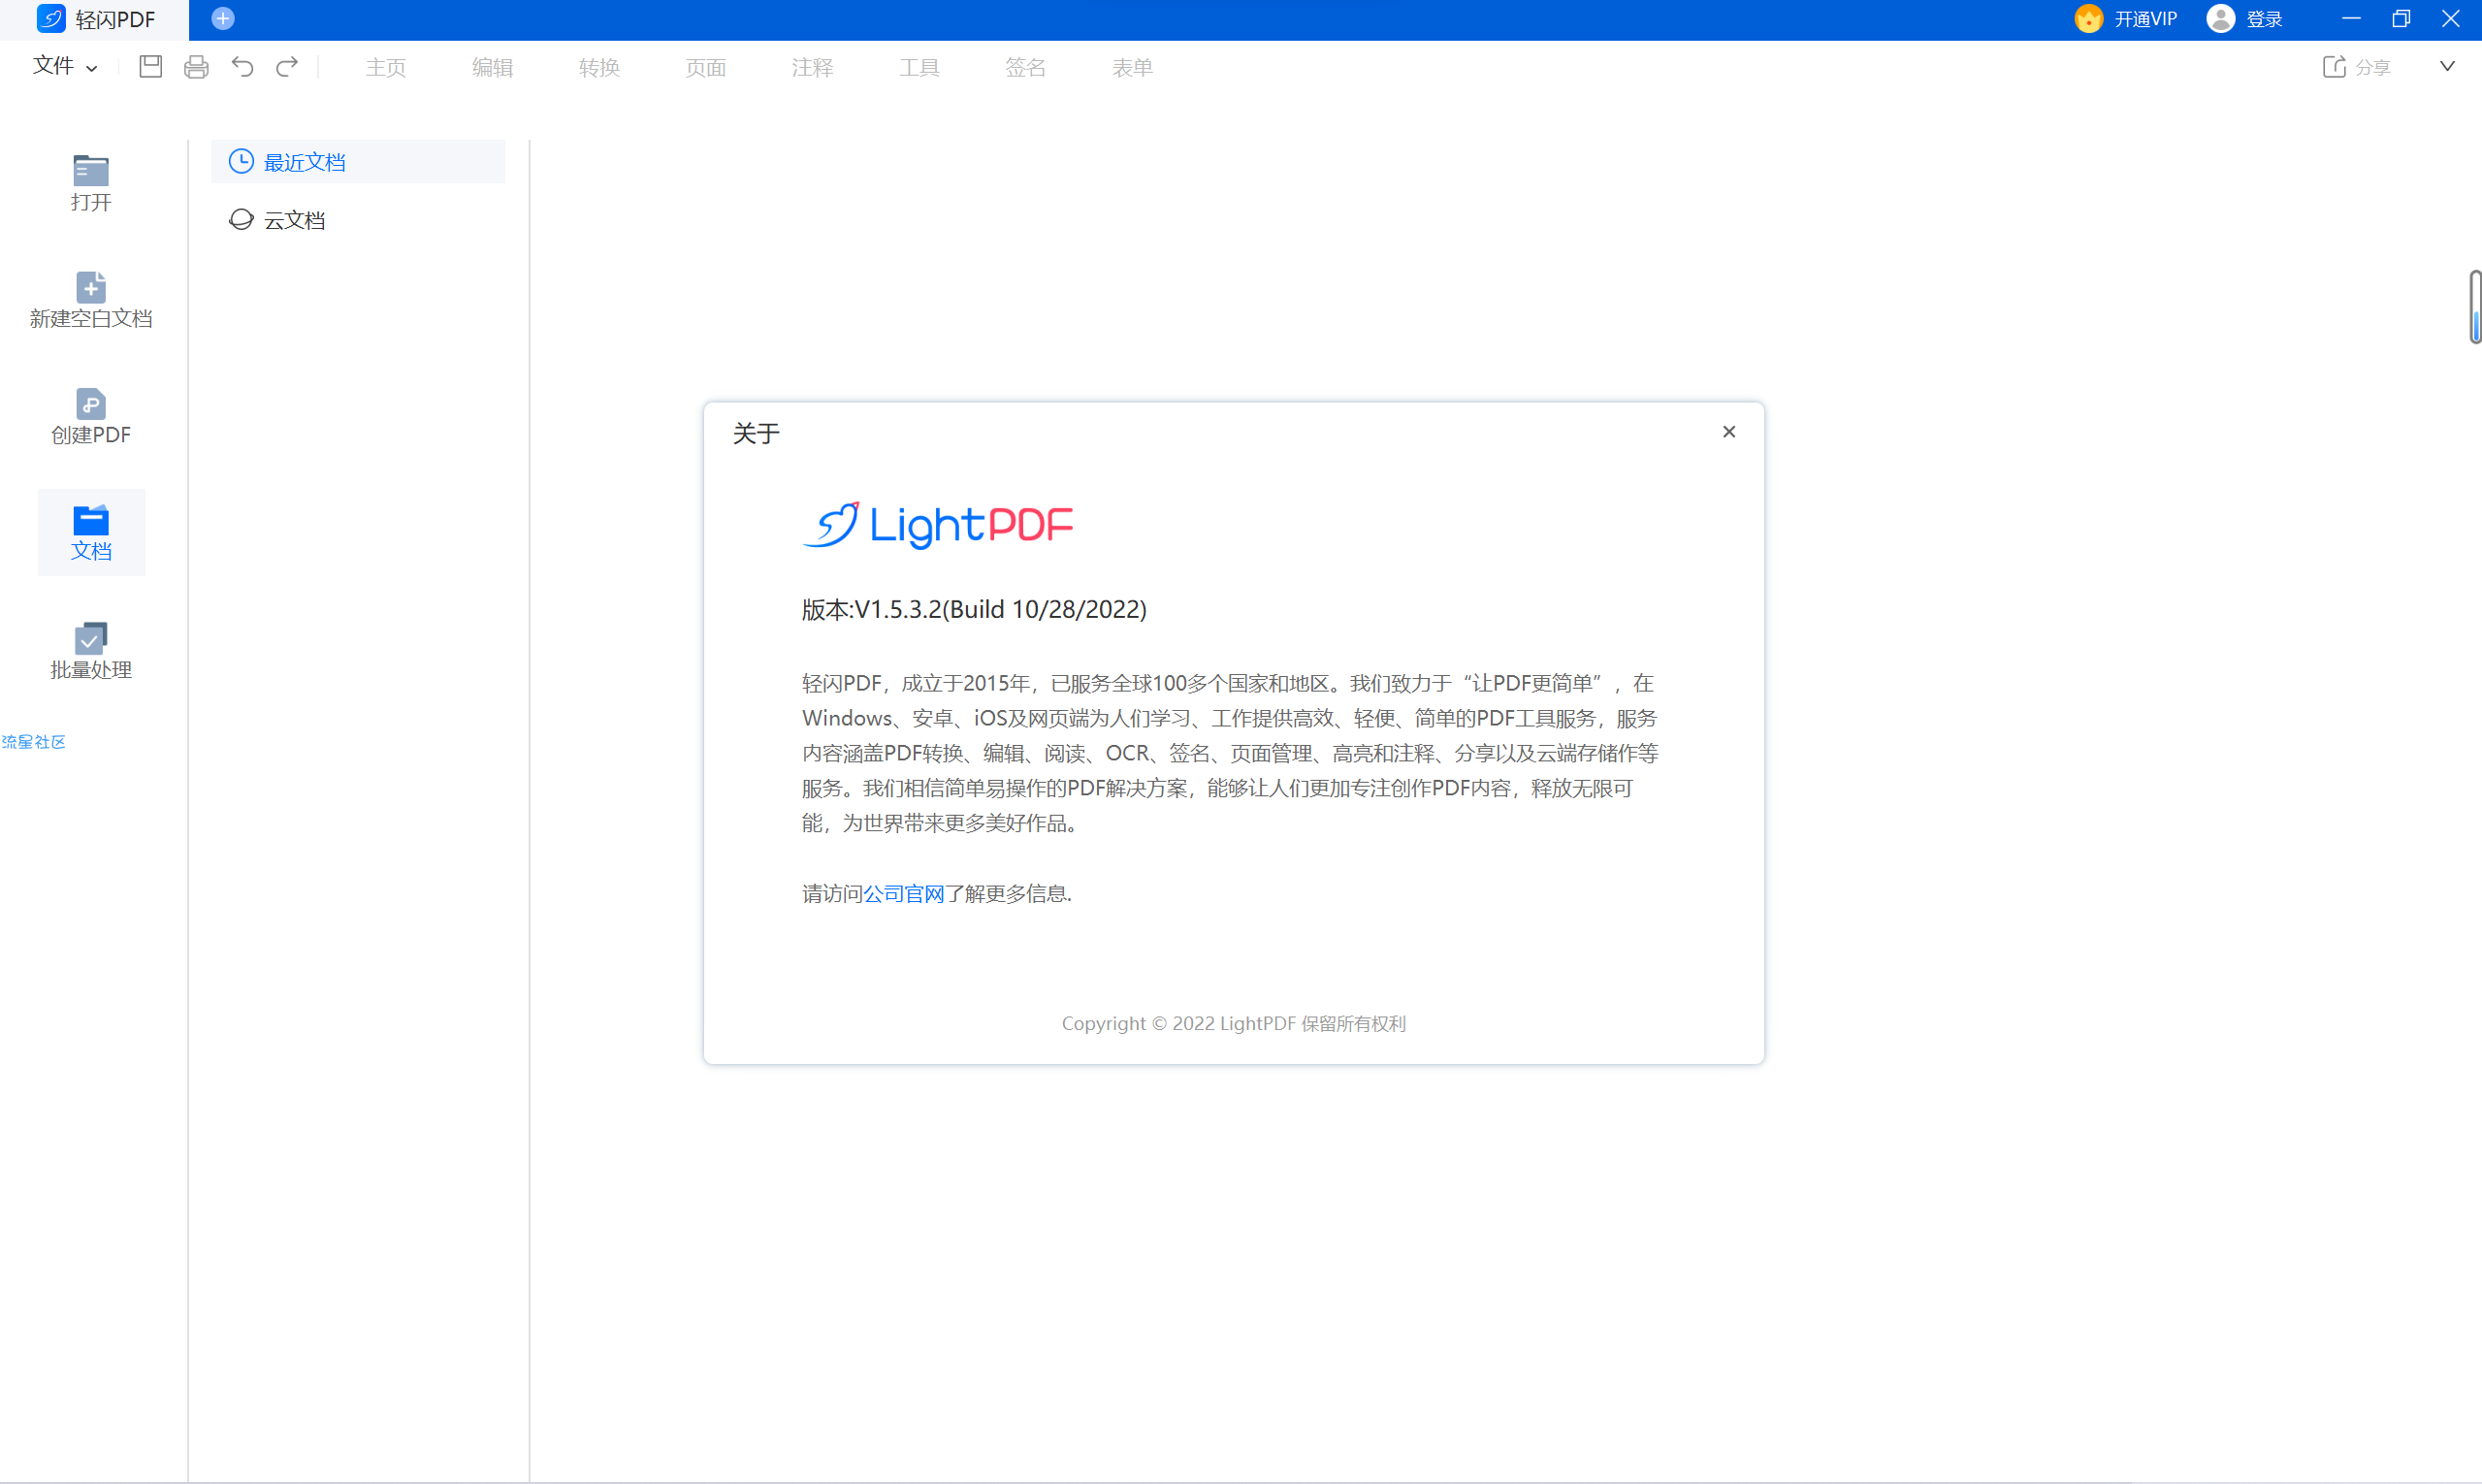Viewport: 2482px width, 1484px height.
Task: Click 开通VIP text button
Action: pyautogui.click(x=2146, y=19)
